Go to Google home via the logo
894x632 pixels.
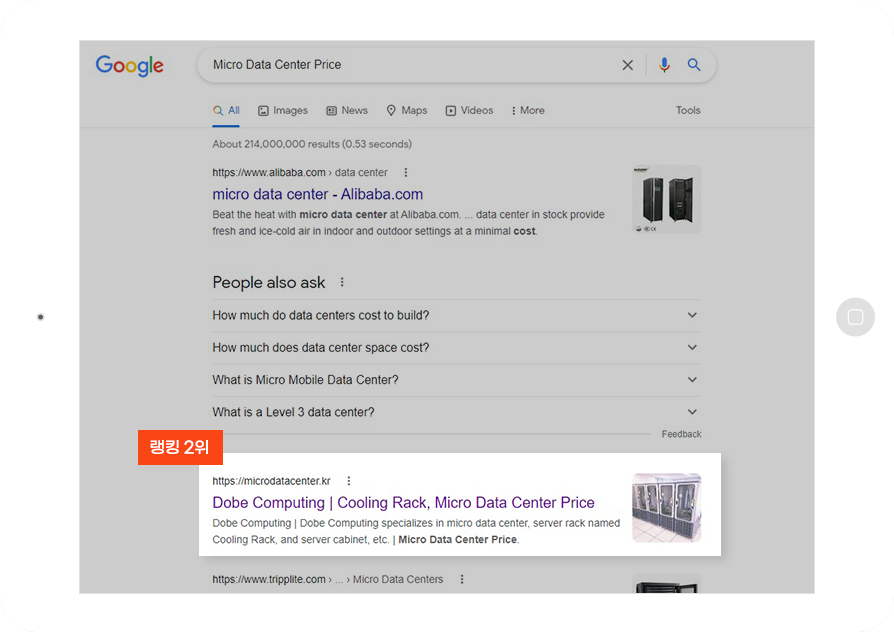pyautogui.click(x=129, y=66)
